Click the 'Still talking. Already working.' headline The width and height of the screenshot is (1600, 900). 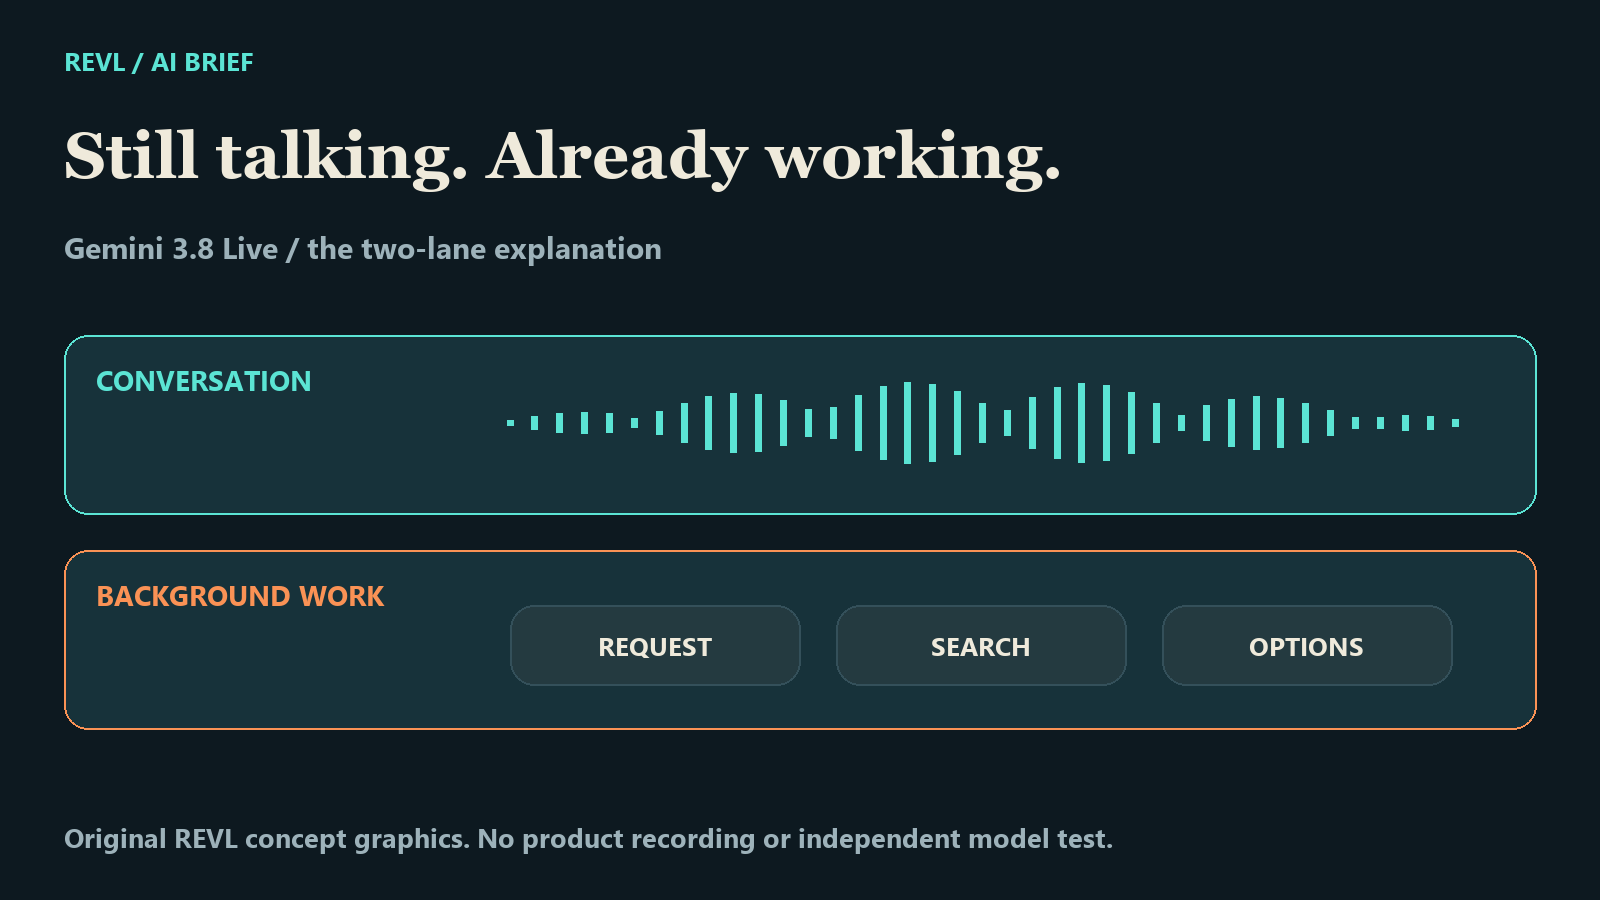pyautogui.click(x=562, y=157)
